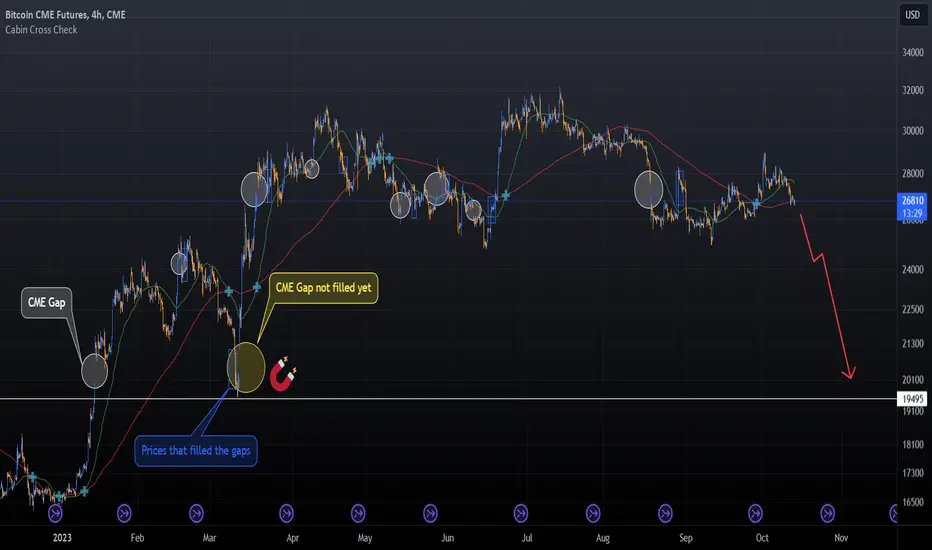The width and height of the screenshot is (932, 550).
Task: Select the Cabin Cross Check indicator label
Action: pos(41,30)
